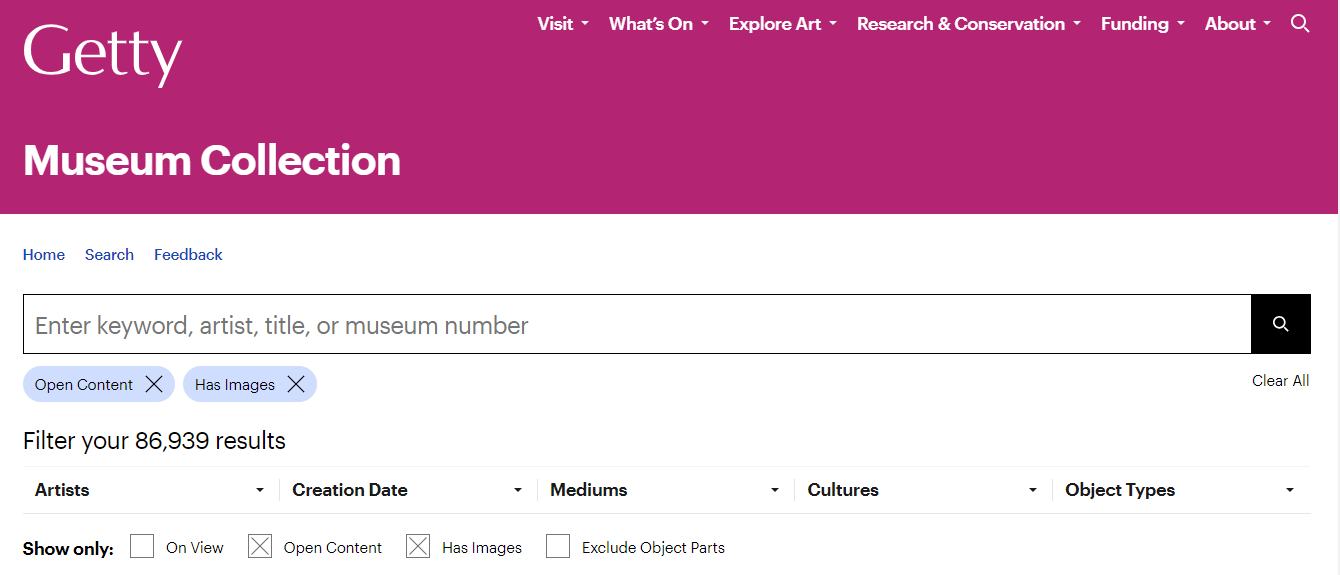The image size is (1340, 575).
Task: Submit search with black magnifier button
Action: (x=1280, y=324)
